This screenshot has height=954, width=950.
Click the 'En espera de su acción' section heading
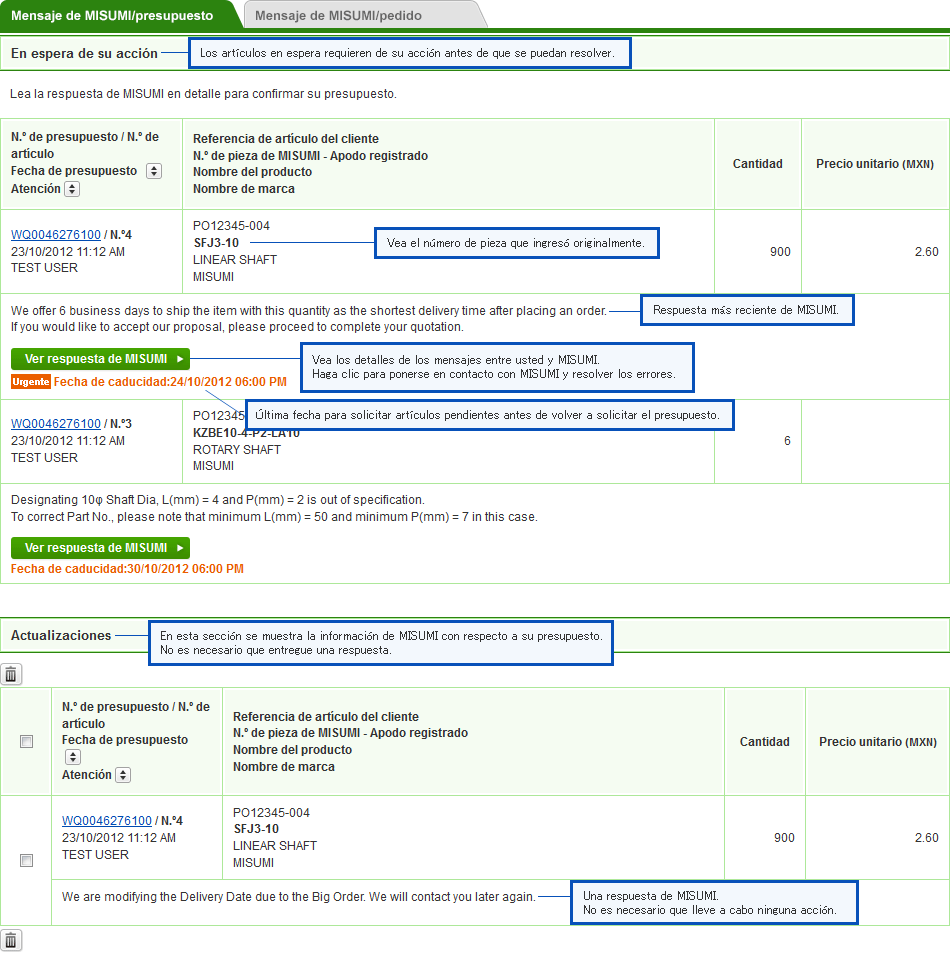click(x=85, y=54)
